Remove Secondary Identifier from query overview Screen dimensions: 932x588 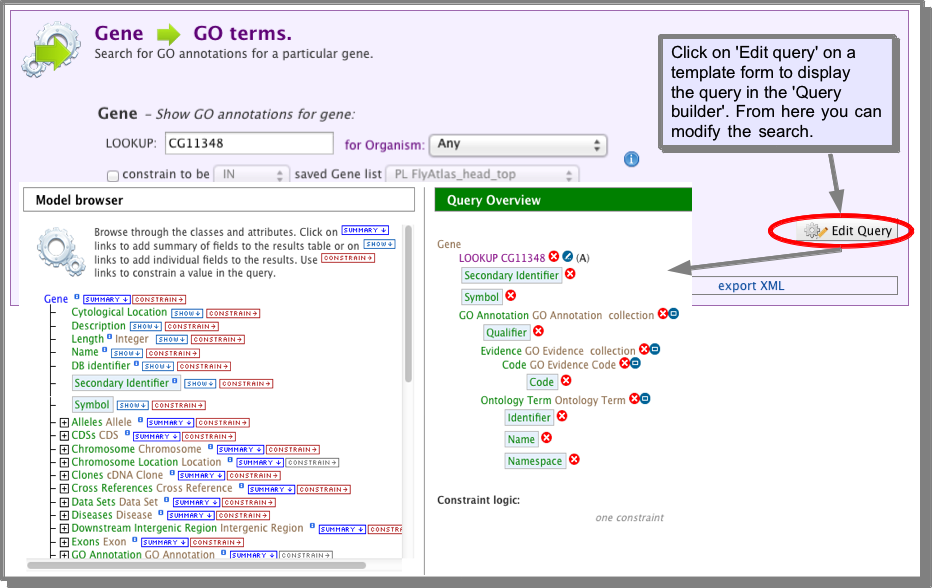(x=570, y=274)
